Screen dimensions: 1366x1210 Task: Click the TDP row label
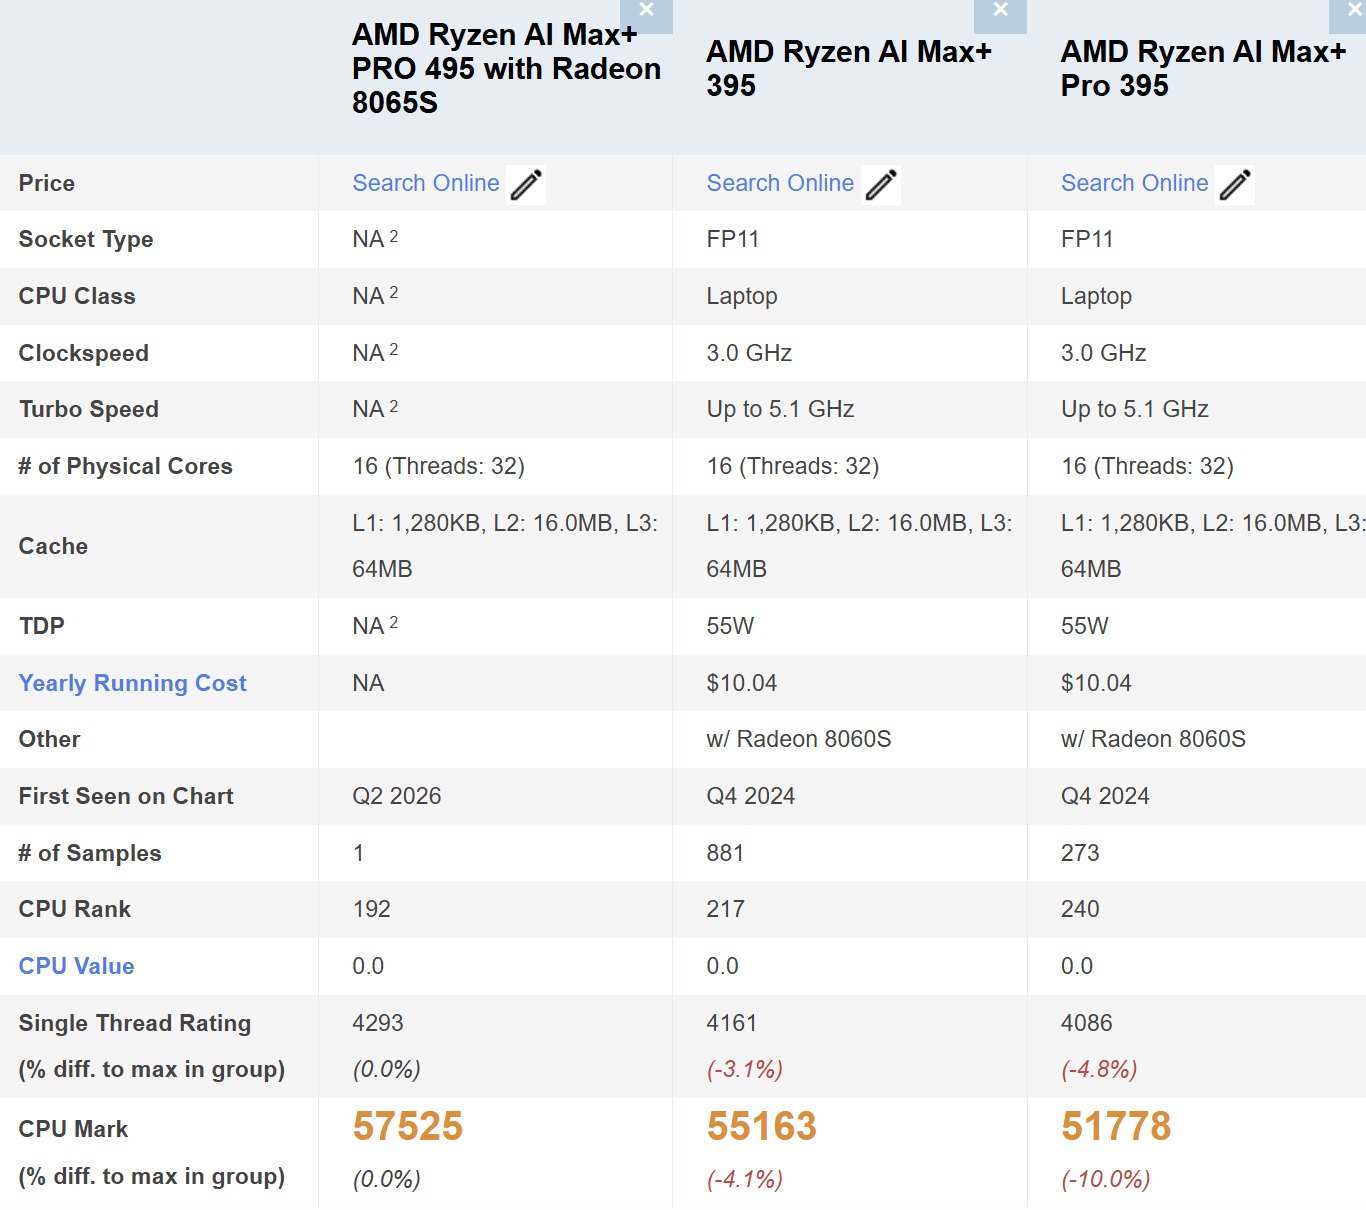click(42, 626)
